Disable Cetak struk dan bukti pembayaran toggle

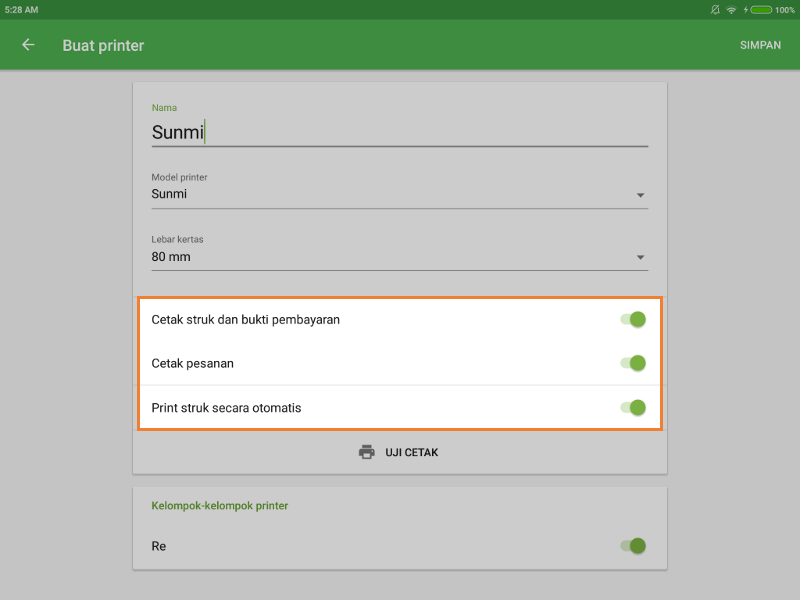[x=633, y=320]
